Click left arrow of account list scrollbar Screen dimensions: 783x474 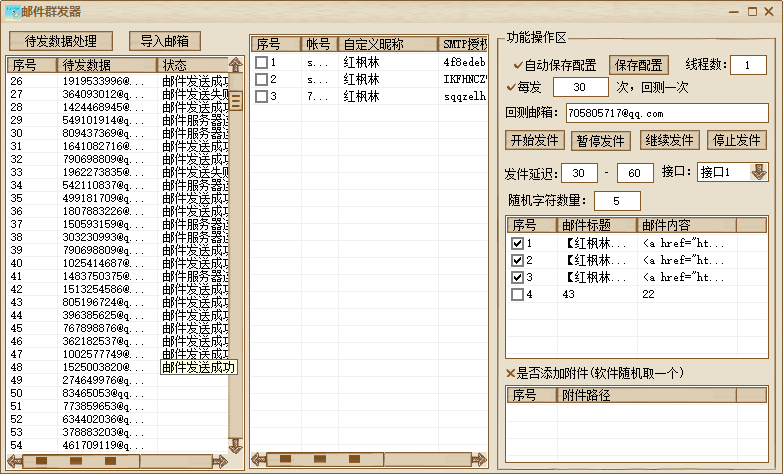(x=259, y=460)
